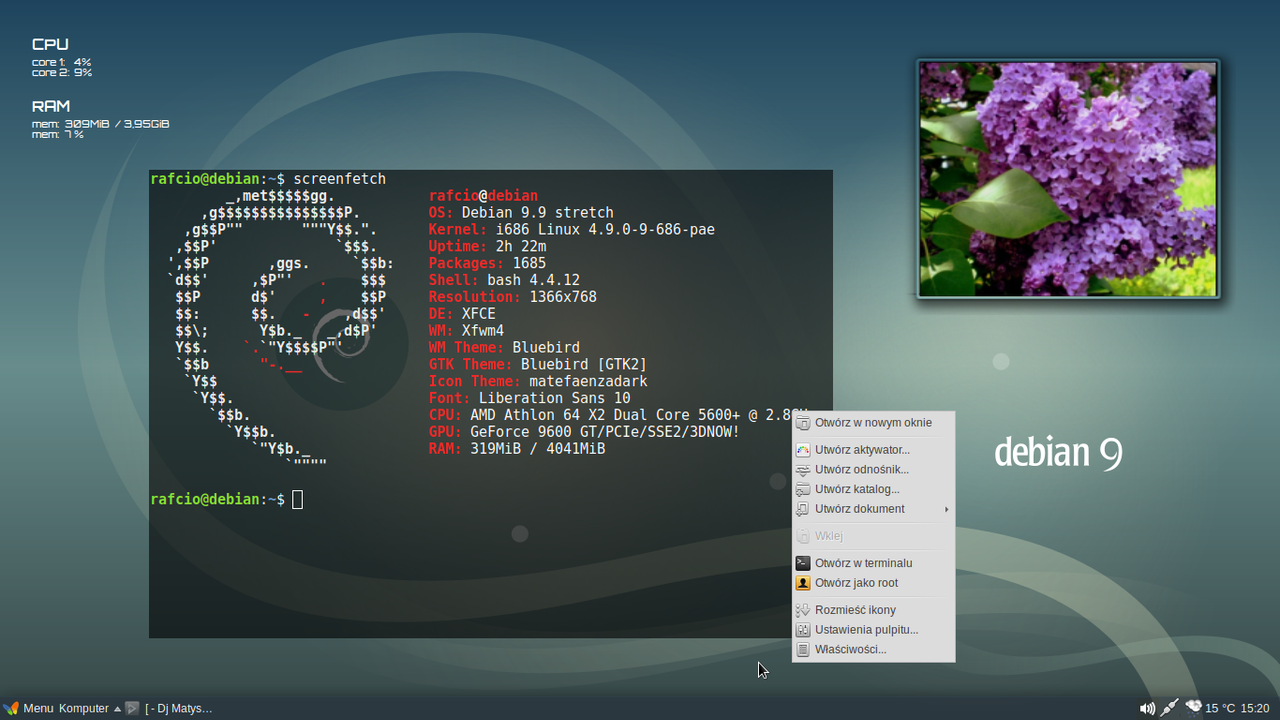Click the "Shell: bash 4.4.12" line
Image resolution: width=1280 pixels, height=720 pixels.
point(504,281)
